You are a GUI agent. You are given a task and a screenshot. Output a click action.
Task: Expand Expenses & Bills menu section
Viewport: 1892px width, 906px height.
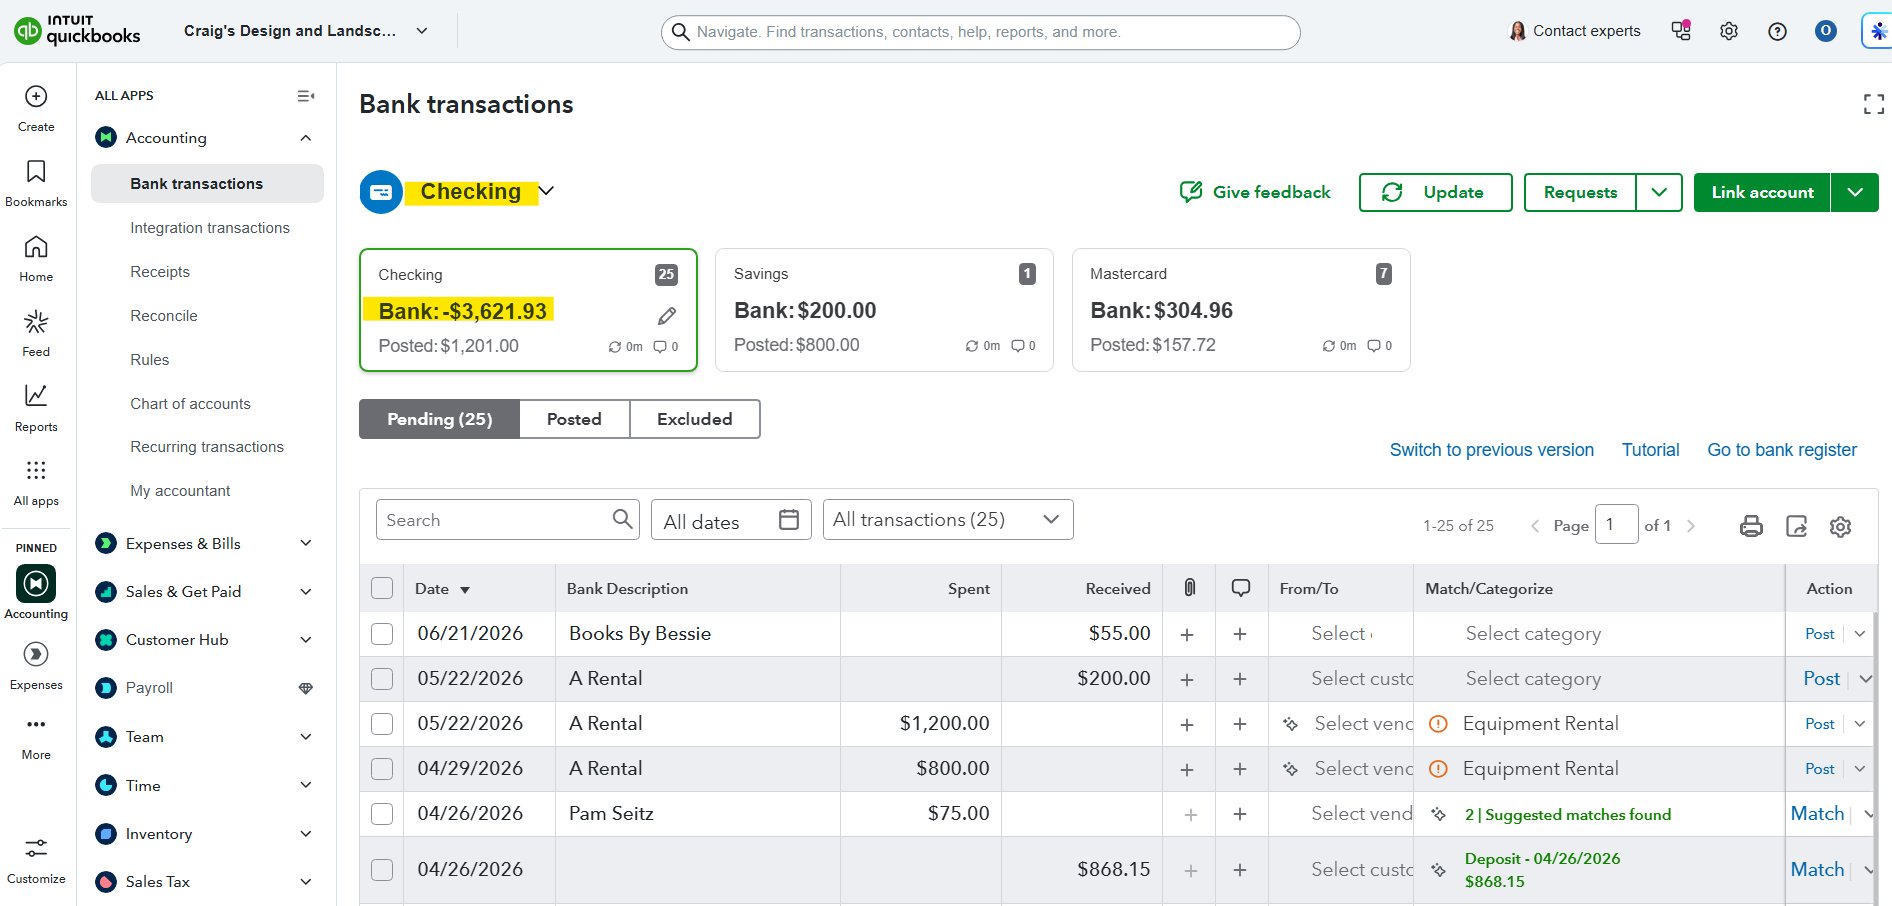pos(306,544)
